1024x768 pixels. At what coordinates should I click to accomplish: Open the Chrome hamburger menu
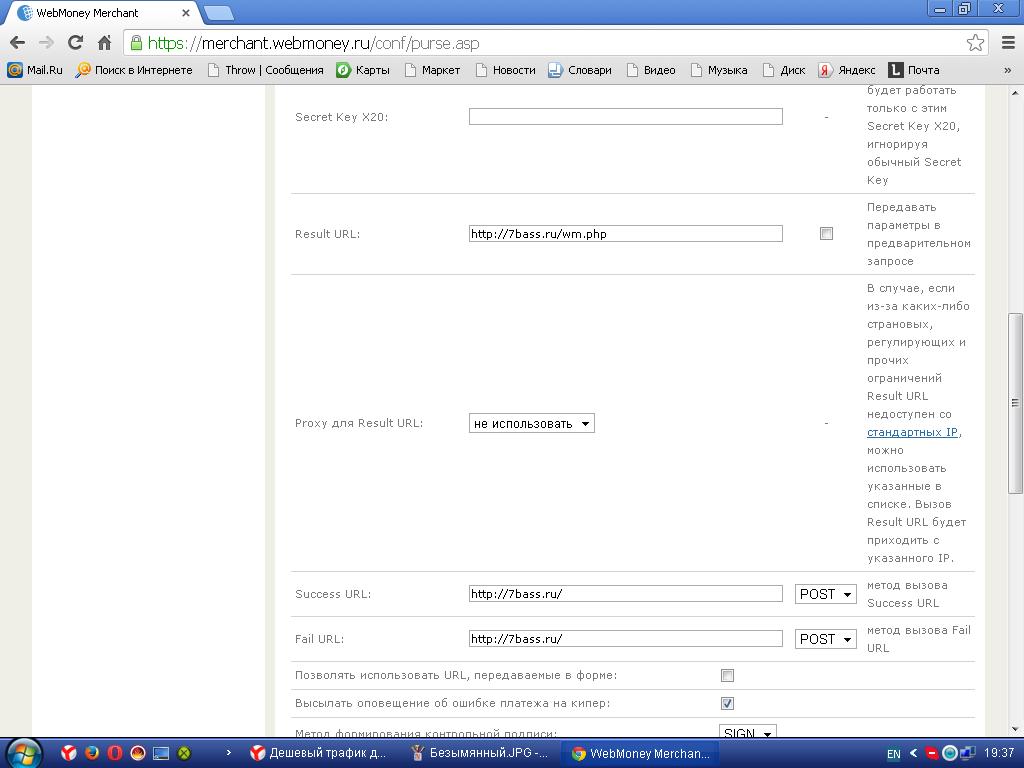(x=1005, y=42)
